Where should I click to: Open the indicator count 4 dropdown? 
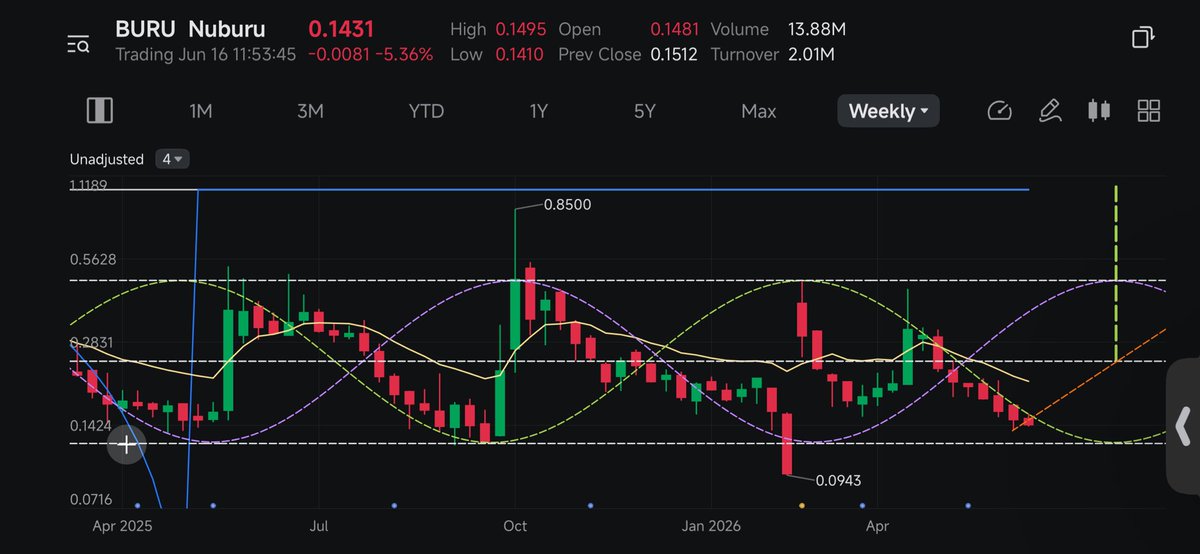173,159
